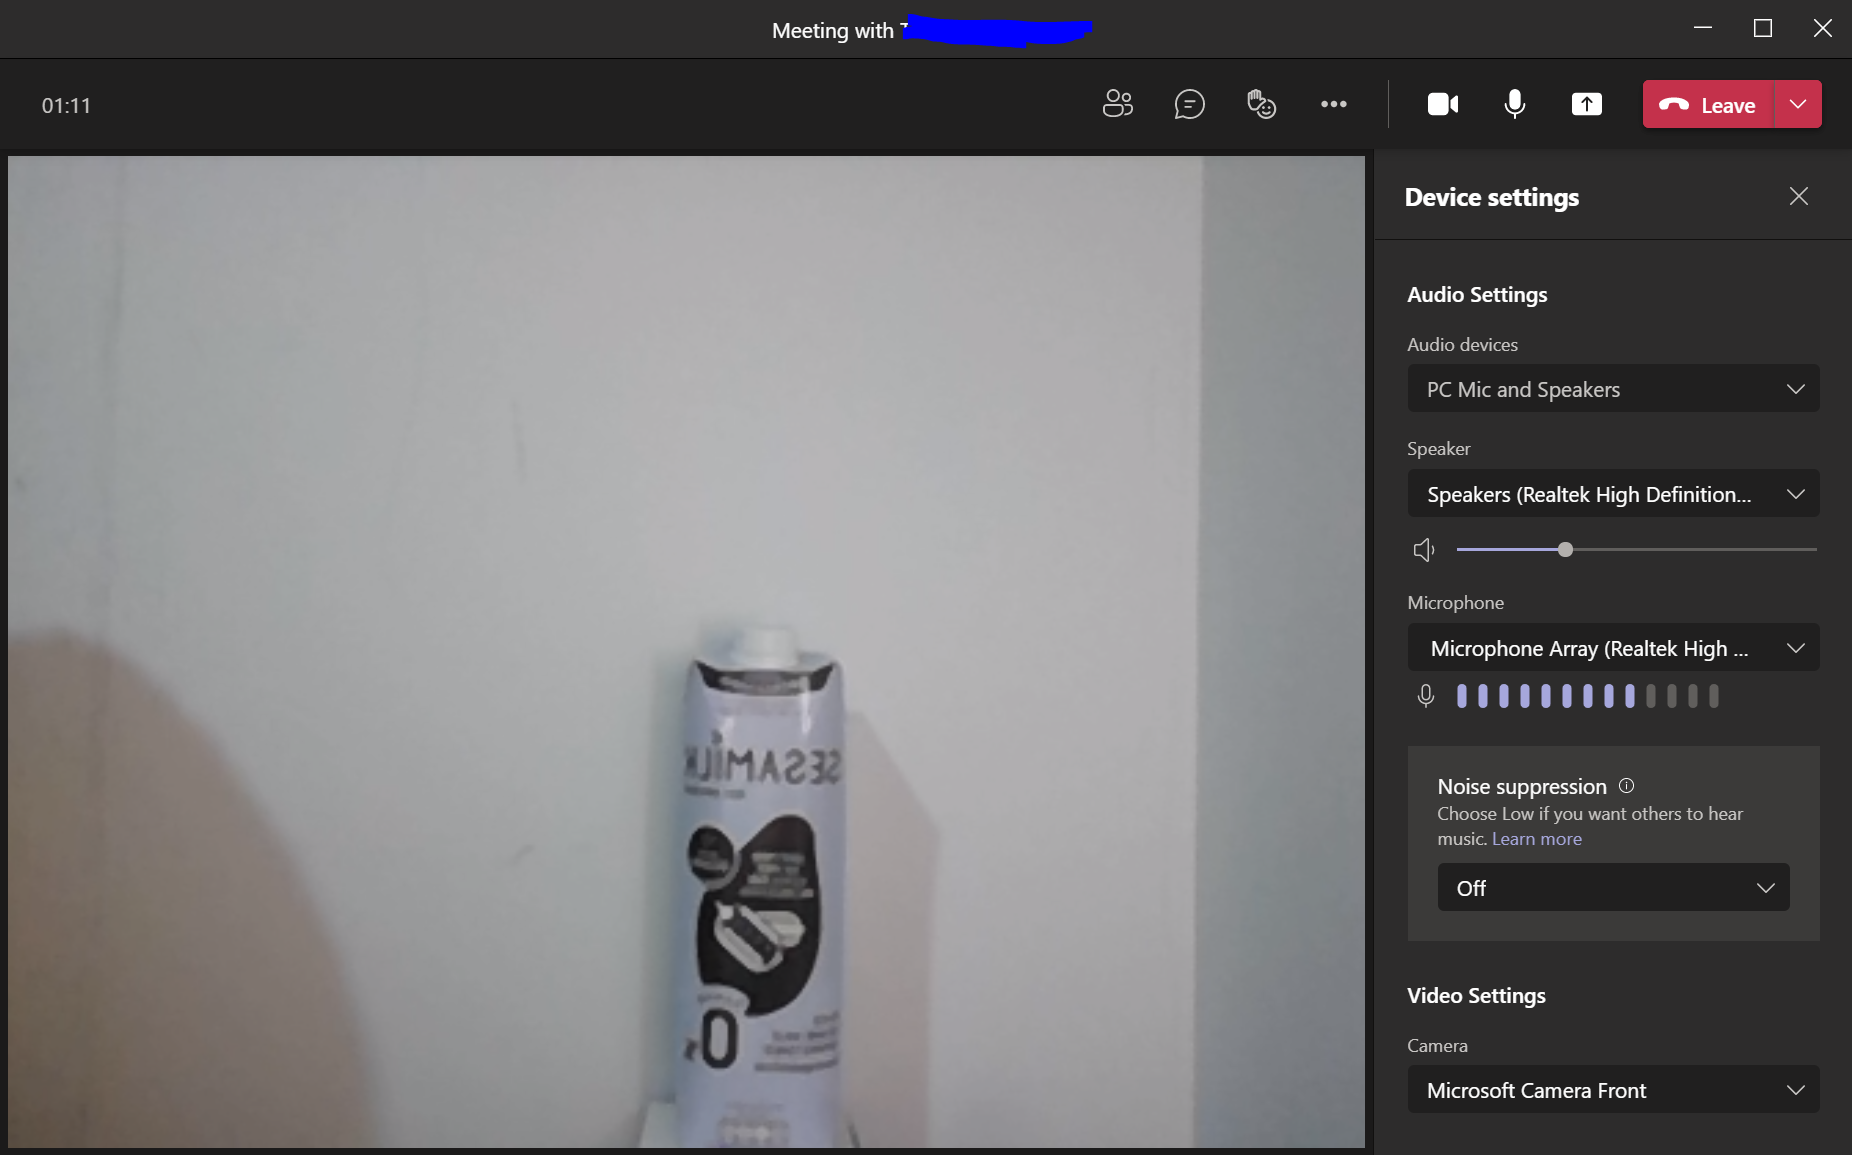Leave the meeting
Viewport: 1852px width, 1155px height.
(x=1708, y=104)
